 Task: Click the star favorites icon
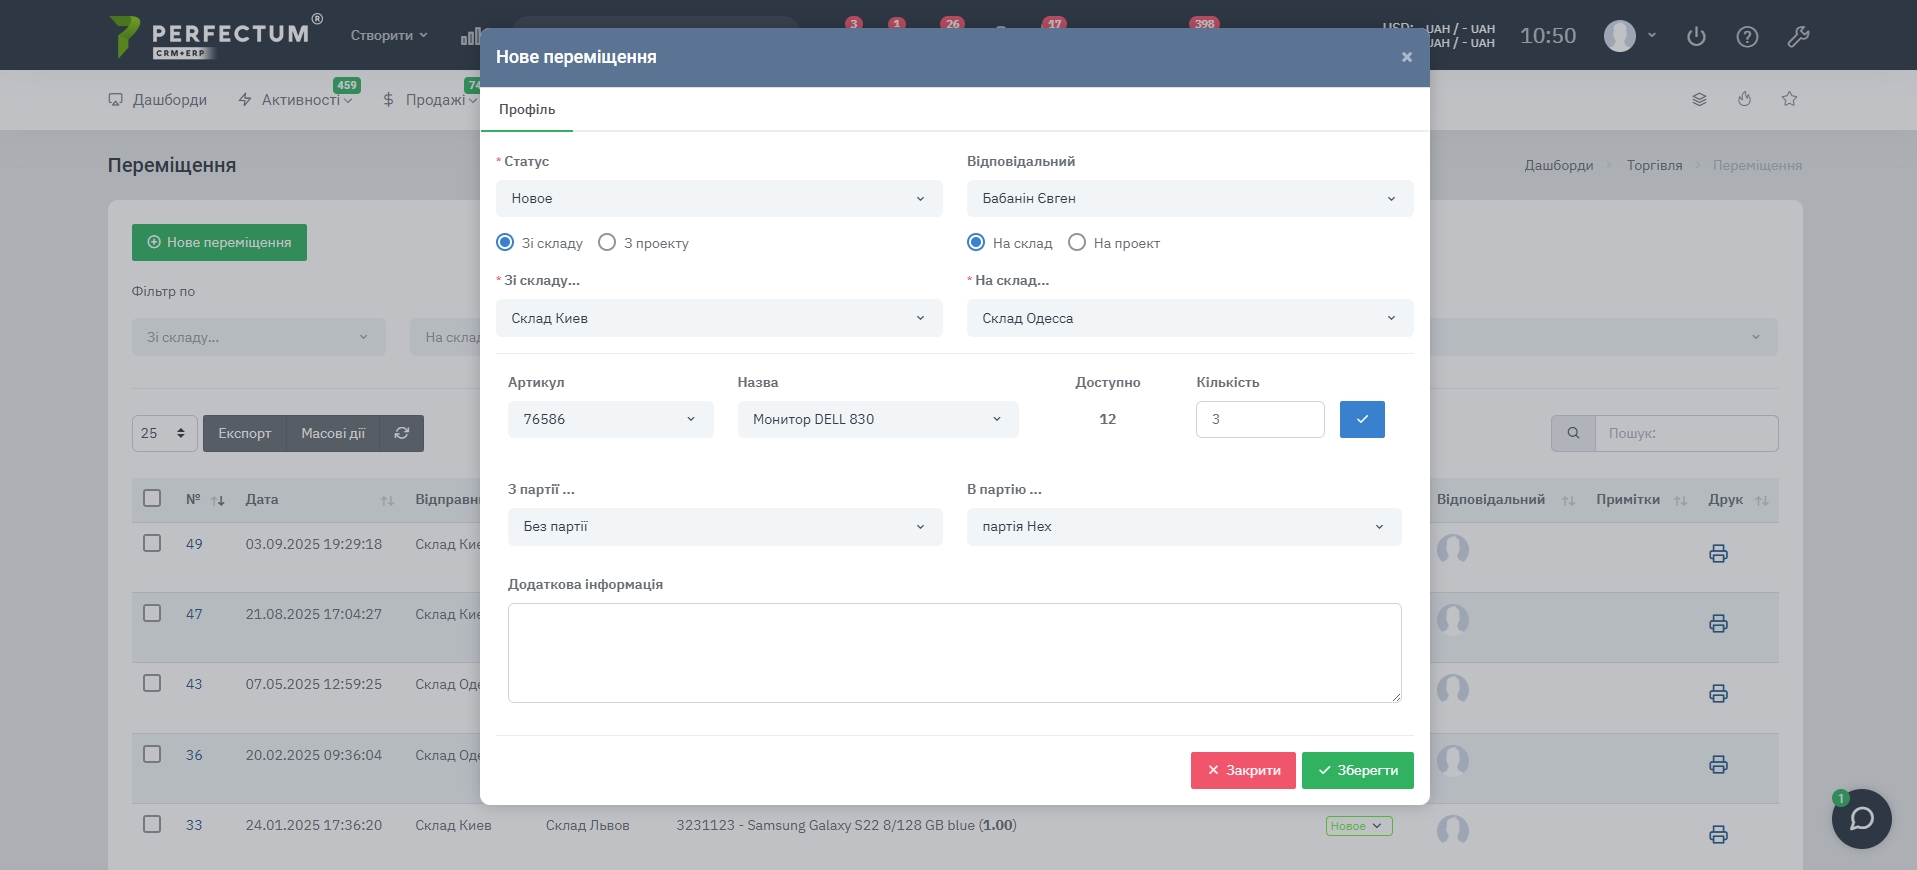[1789, 99]
